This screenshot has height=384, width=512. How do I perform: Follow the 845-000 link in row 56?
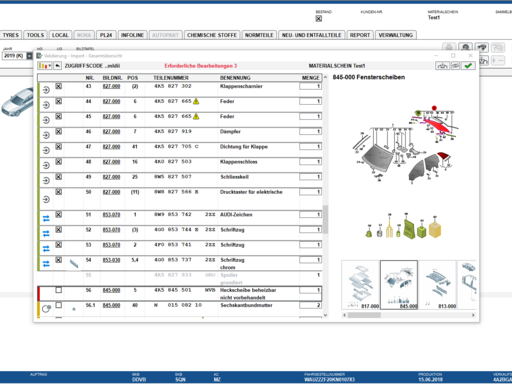point(111,290)
